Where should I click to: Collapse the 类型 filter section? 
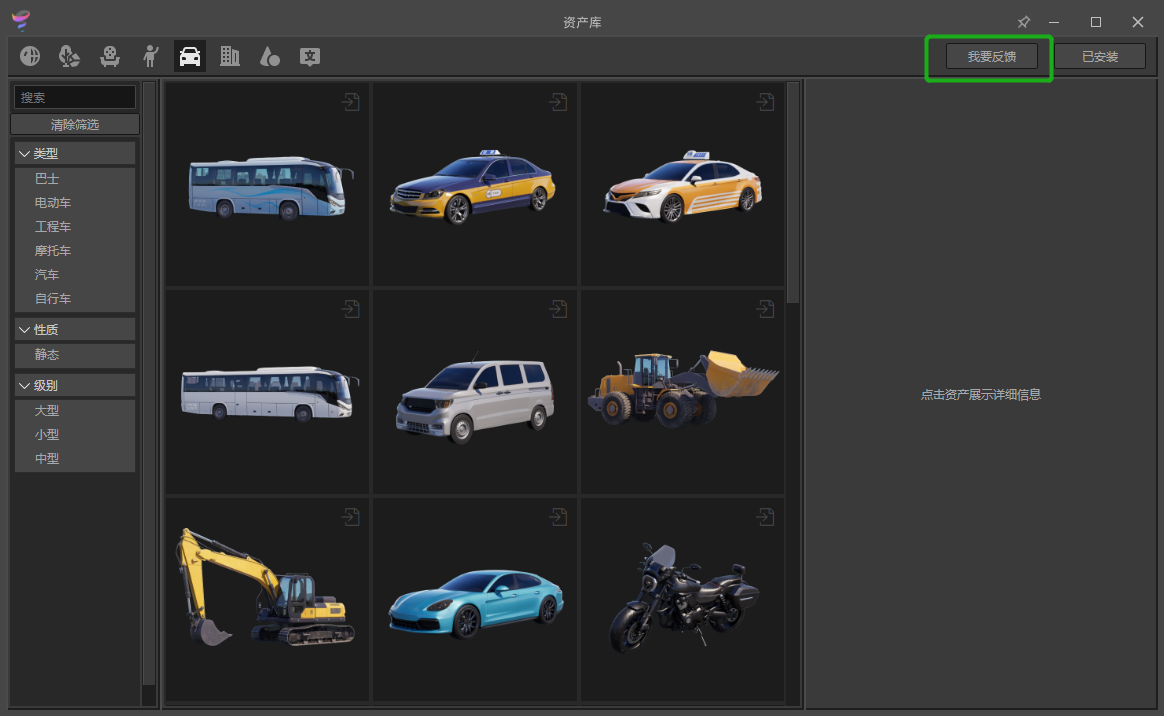click(24, 153)
